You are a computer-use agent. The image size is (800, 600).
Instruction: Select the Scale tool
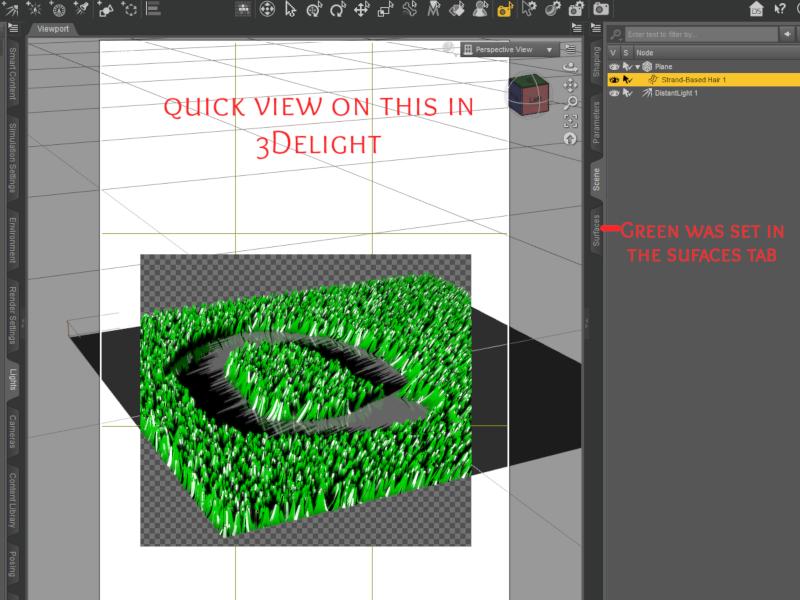click(x=386, y=9)
